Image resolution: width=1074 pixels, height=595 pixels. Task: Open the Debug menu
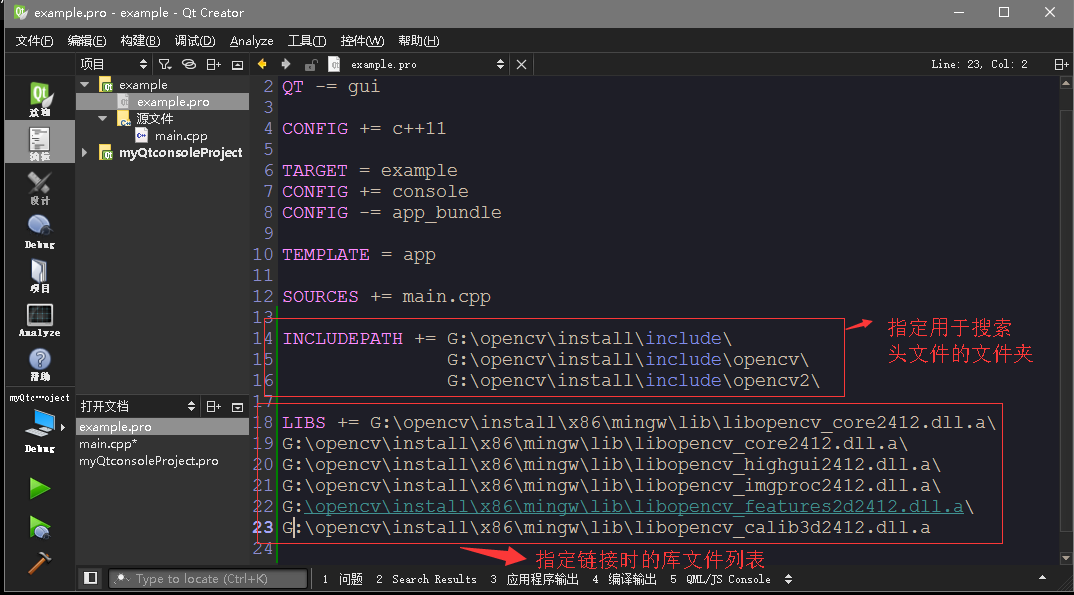pos(195,41)
